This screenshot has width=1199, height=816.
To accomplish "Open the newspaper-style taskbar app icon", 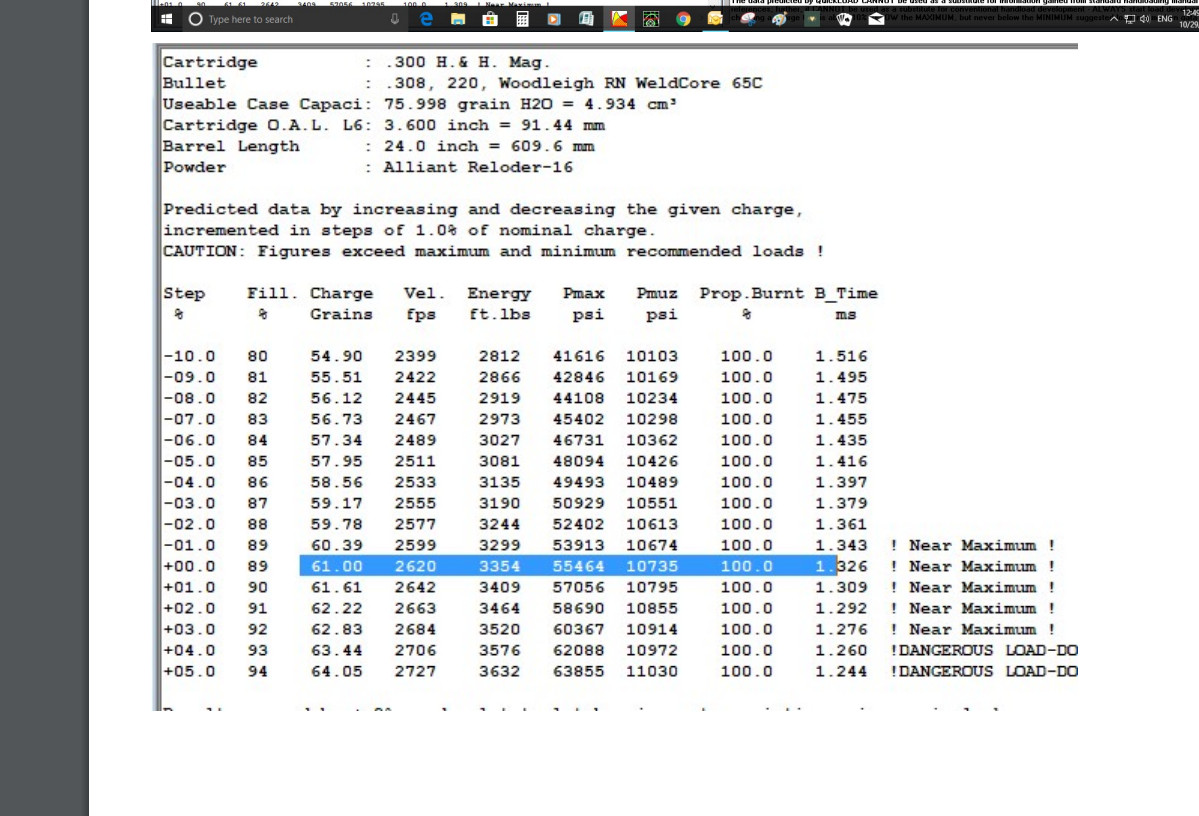I will 587,19.
